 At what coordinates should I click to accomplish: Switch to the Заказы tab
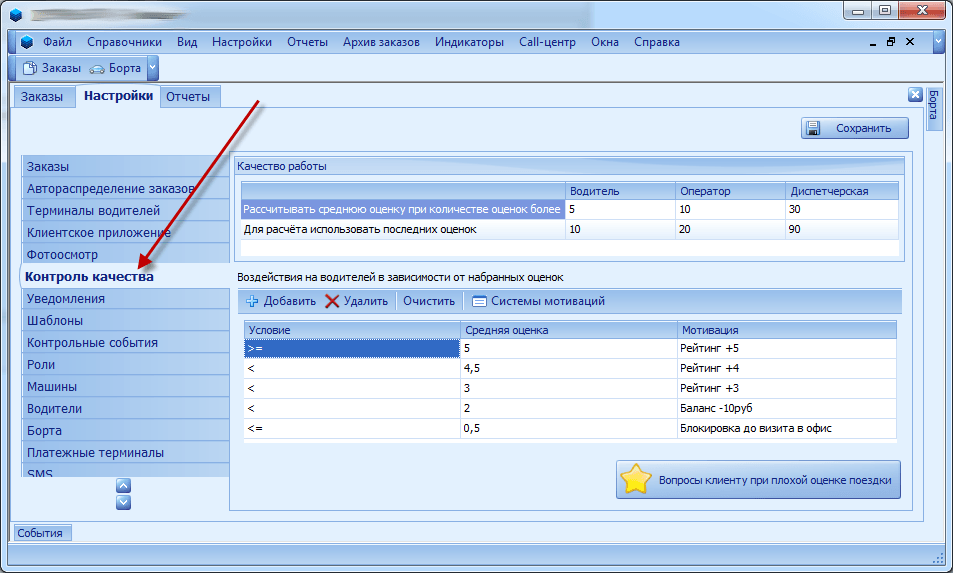(x=42, y=97)
